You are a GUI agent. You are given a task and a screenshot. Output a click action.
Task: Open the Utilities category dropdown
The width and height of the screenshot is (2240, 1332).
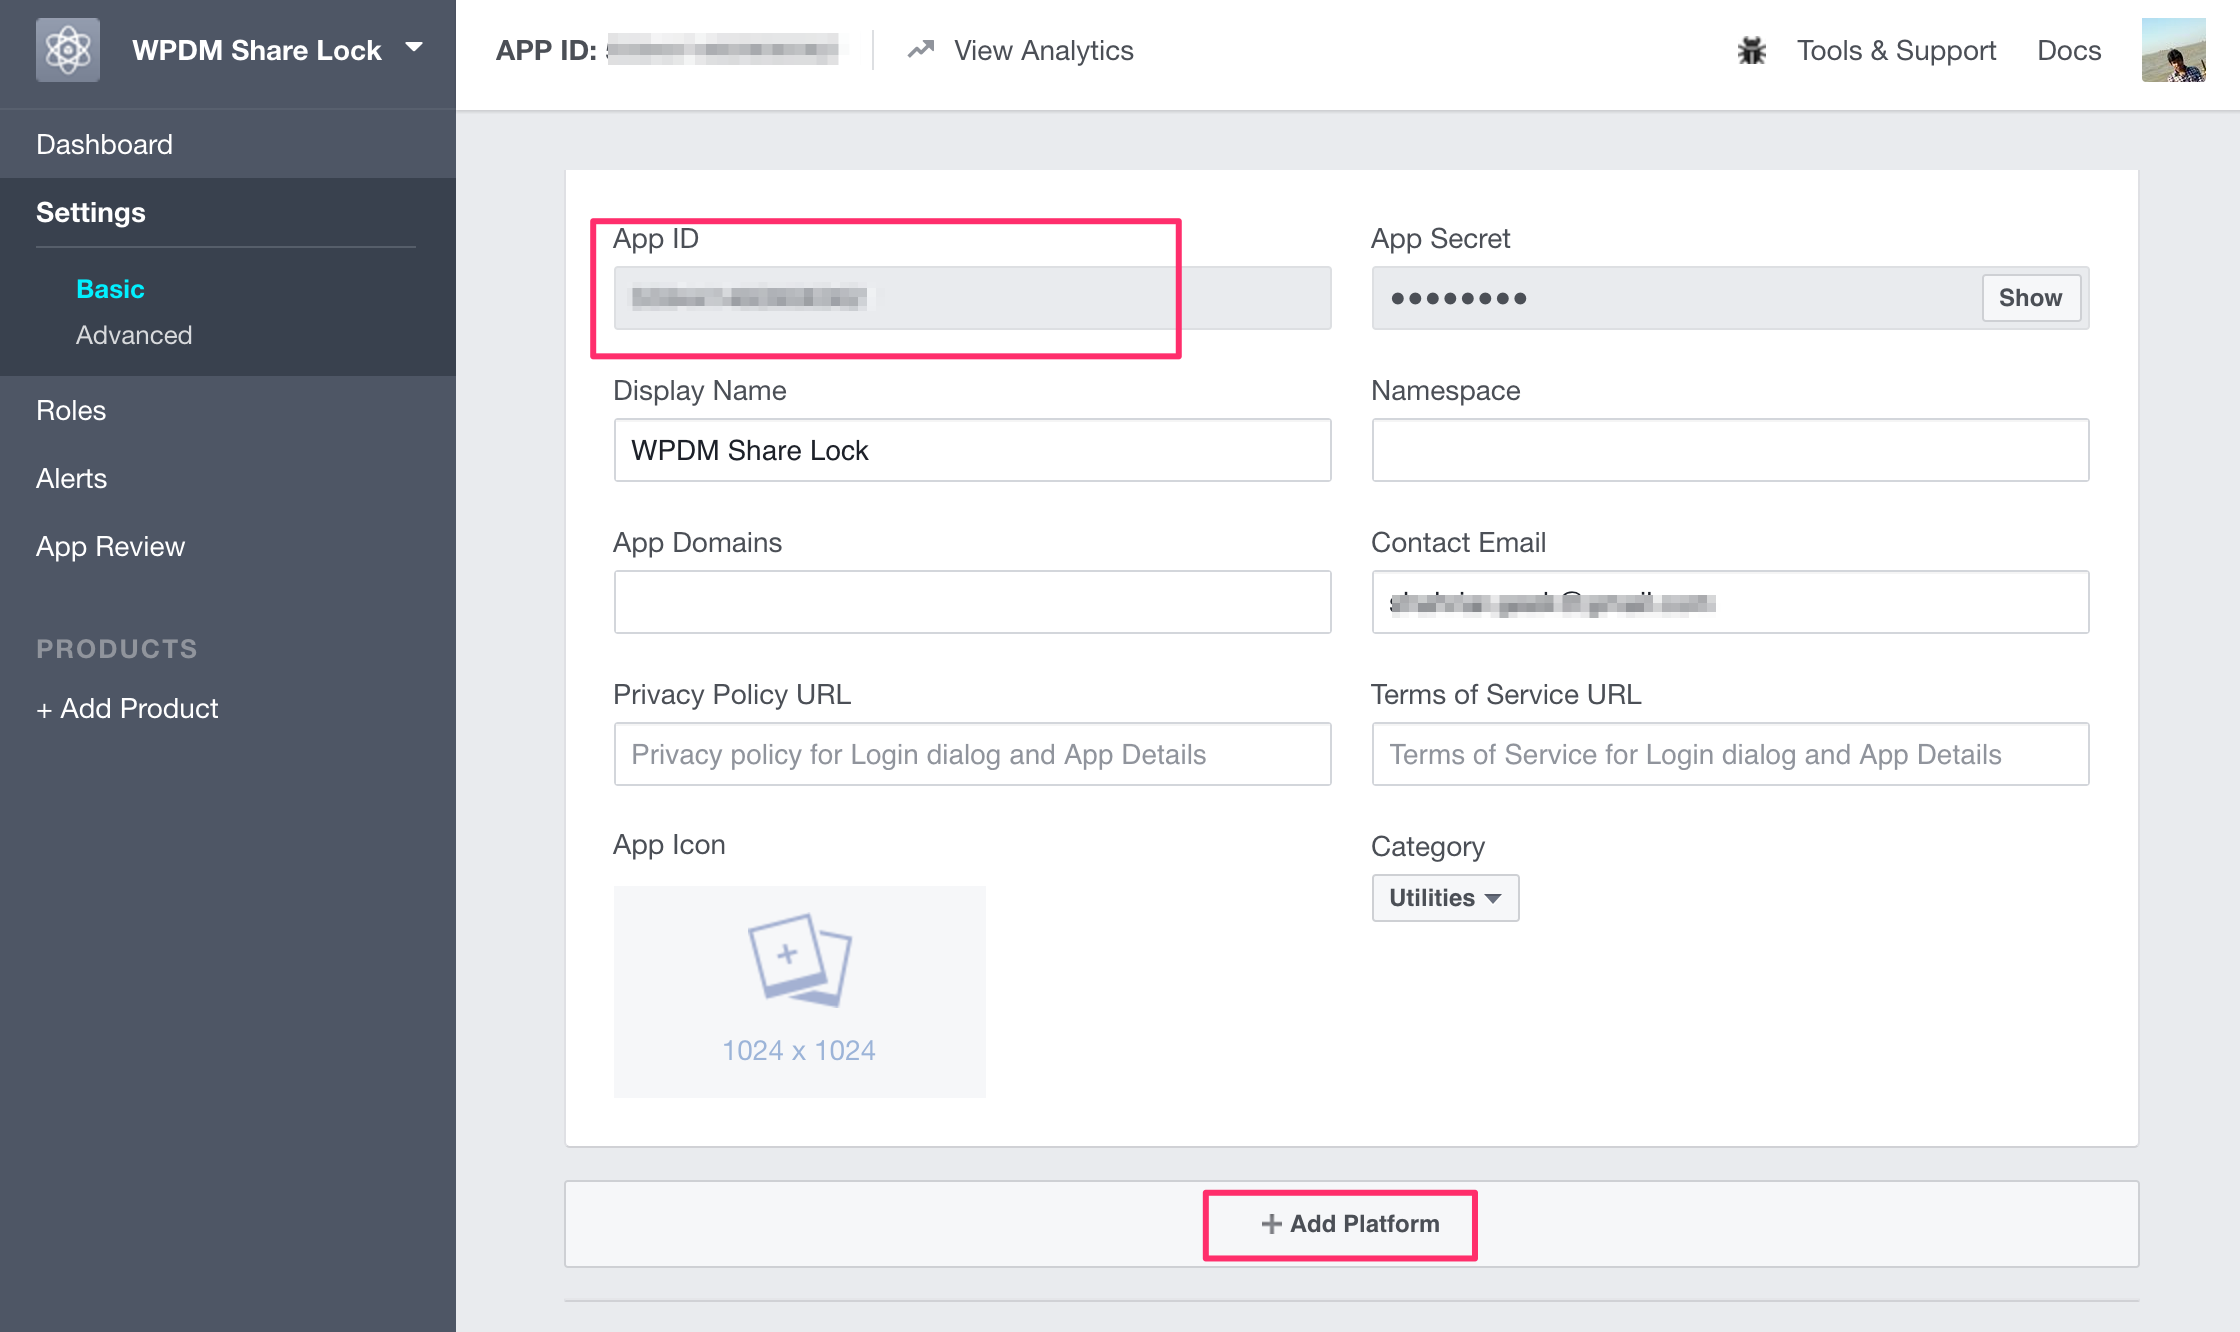point(1445,898)
